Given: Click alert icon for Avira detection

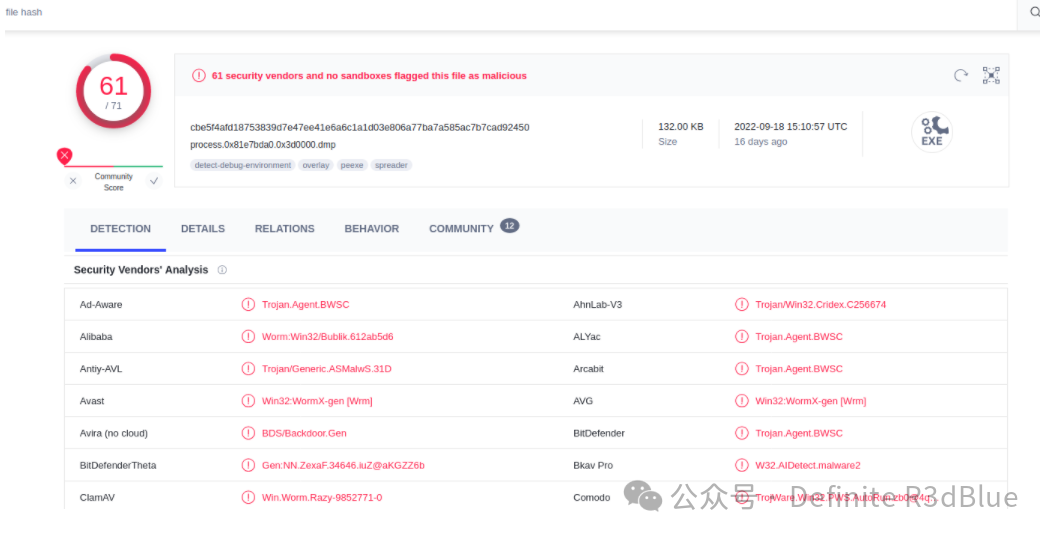Looking at the screenshot, I should (248, 434).
